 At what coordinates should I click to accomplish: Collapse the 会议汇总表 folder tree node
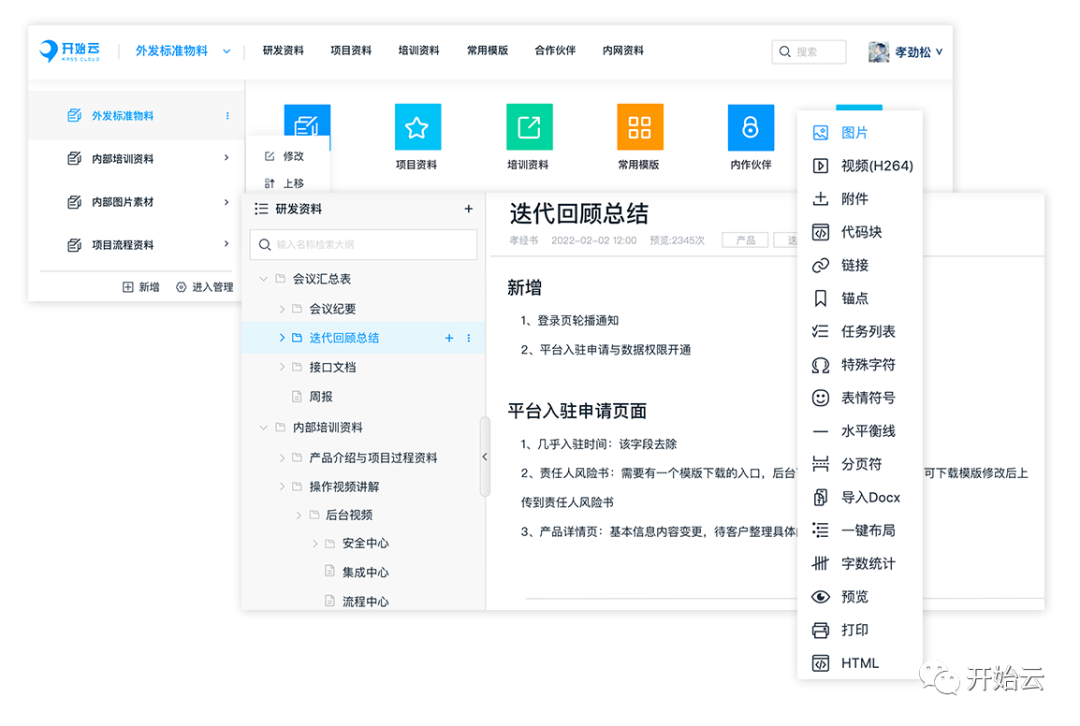click(264, 279)
